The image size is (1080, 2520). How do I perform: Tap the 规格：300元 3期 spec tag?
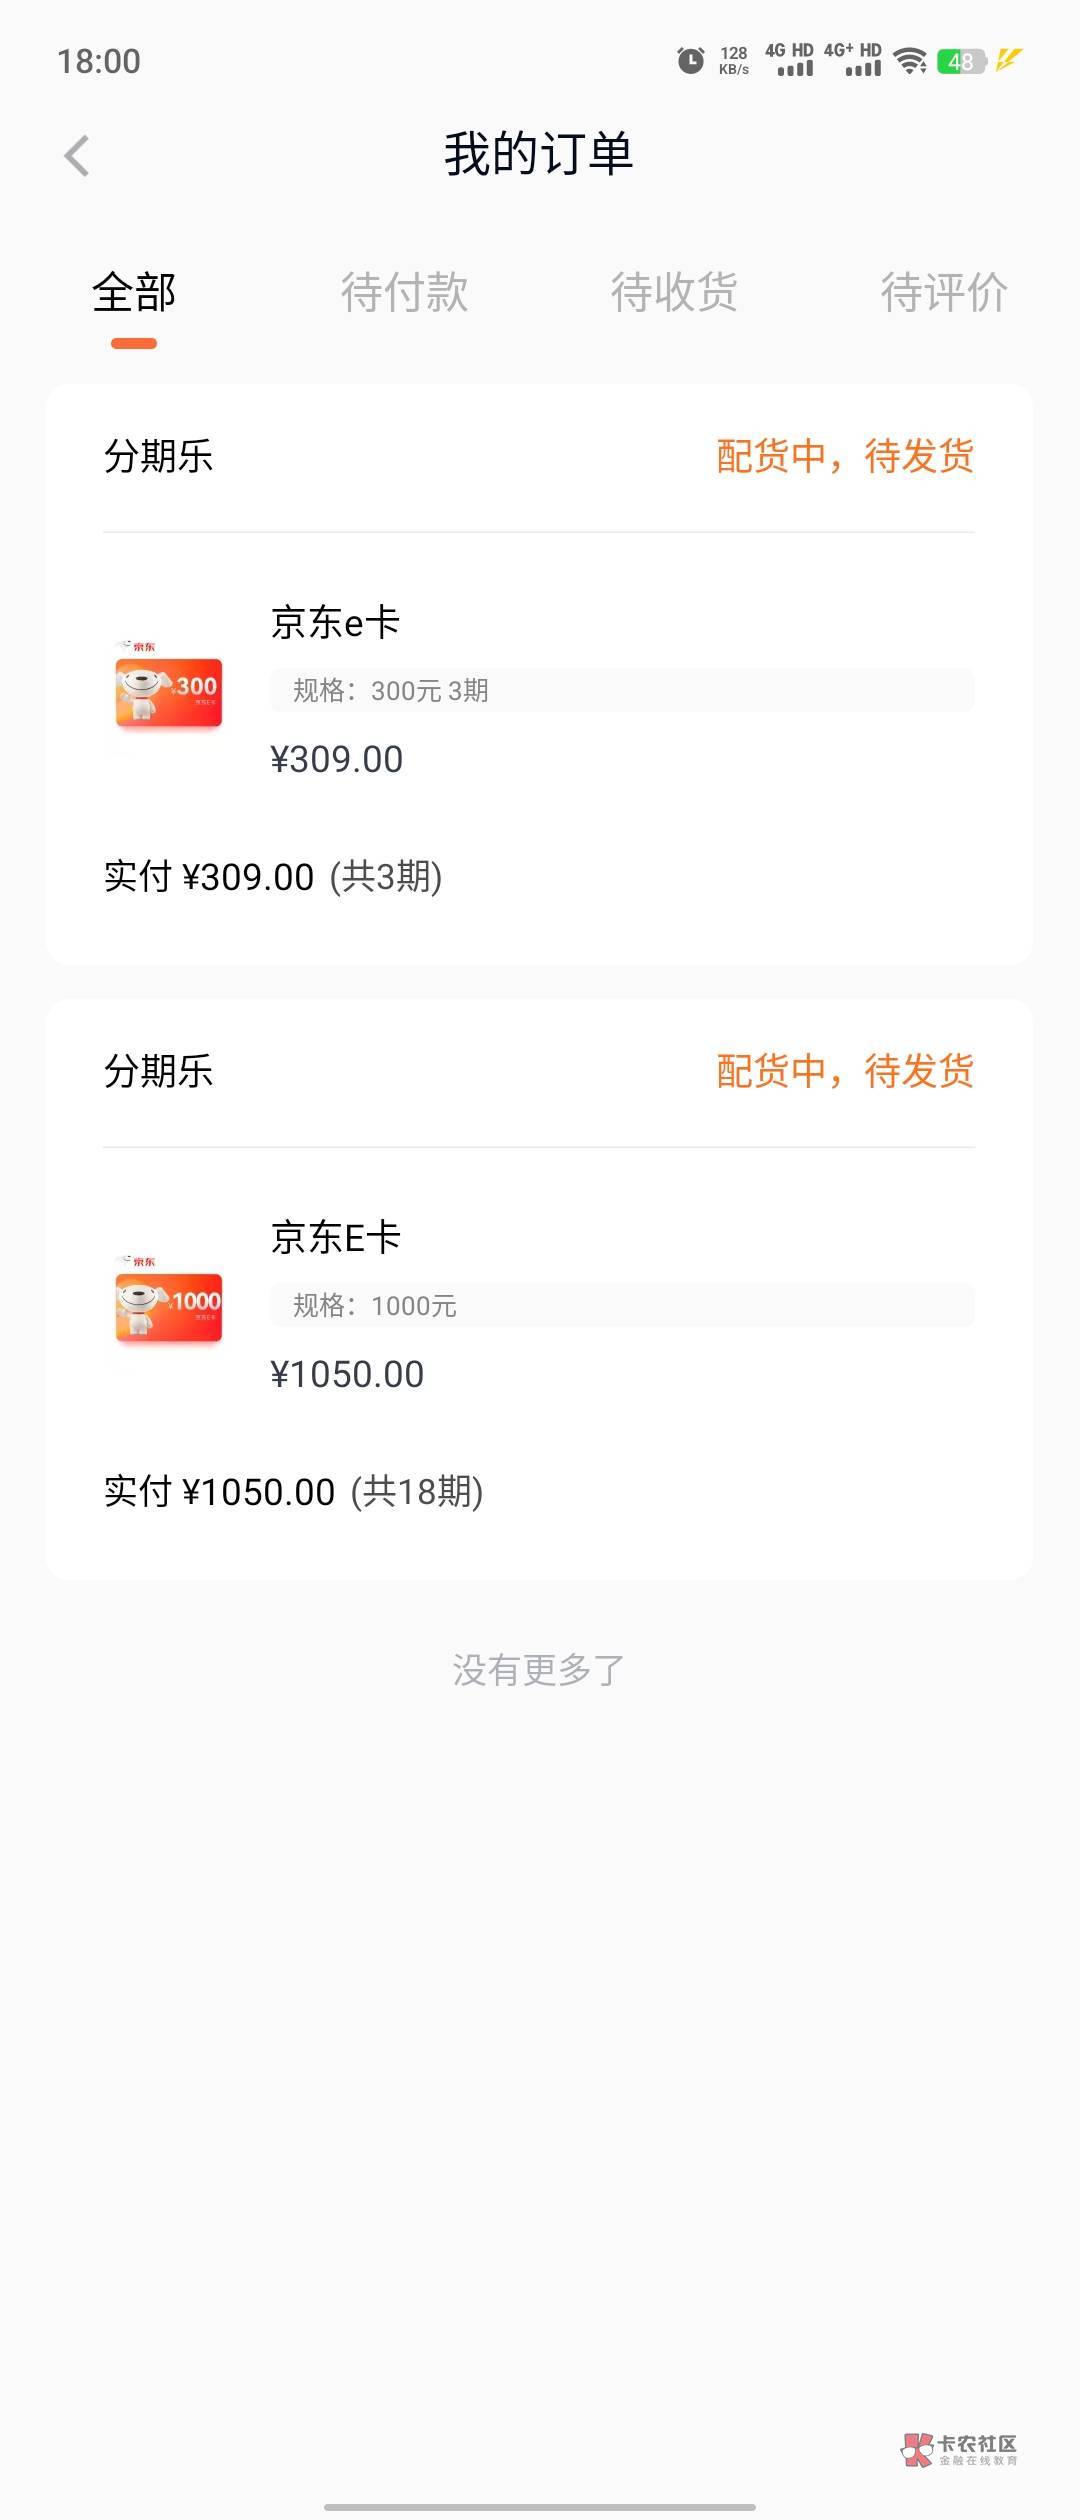pyautogui.click(x=390, y=691)
